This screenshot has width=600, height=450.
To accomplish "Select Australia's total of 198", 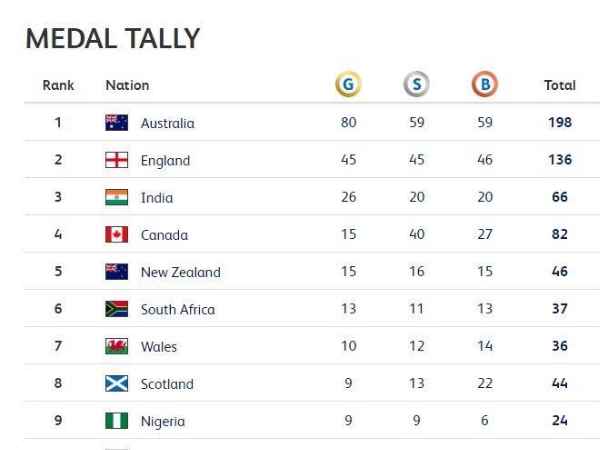I will click(x=560, y=122).
